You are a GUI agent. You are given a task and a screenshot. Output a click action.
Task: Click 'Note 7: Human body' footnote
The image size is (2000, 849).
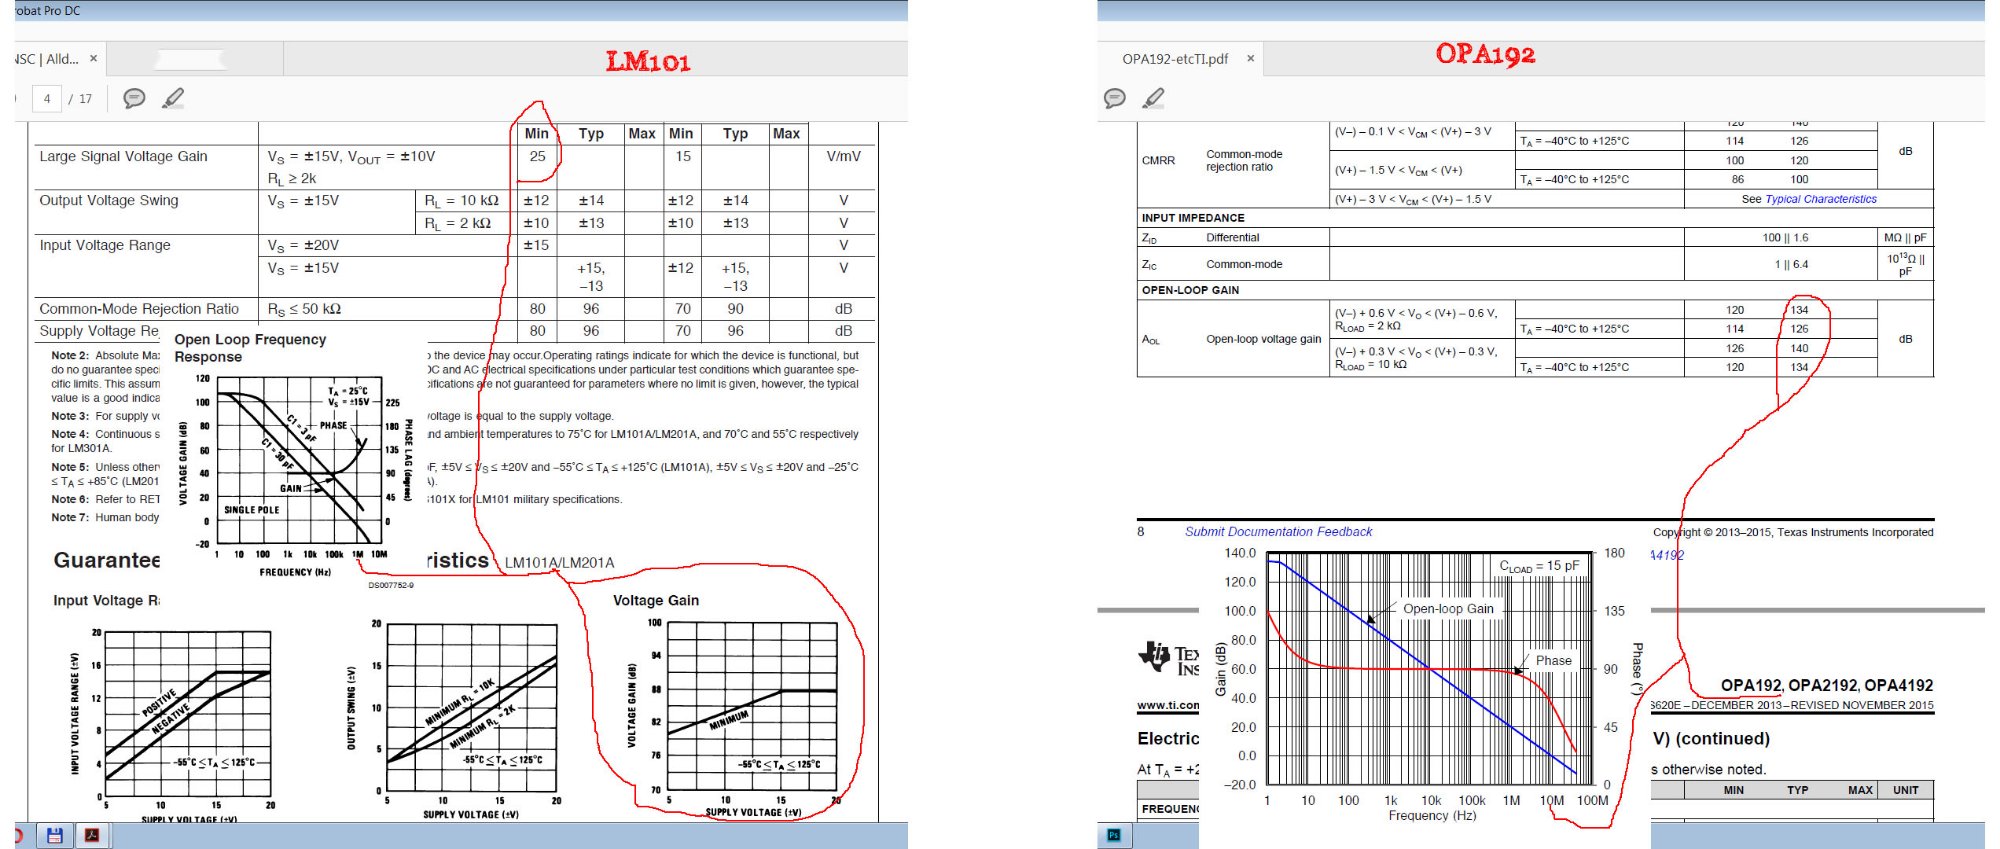[105, 517]
